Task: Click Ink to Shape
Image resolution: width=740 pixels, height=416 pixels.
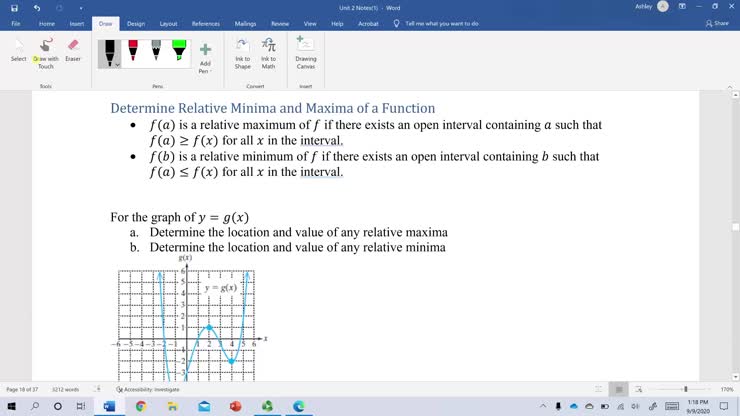Action: tap(242, 52)
